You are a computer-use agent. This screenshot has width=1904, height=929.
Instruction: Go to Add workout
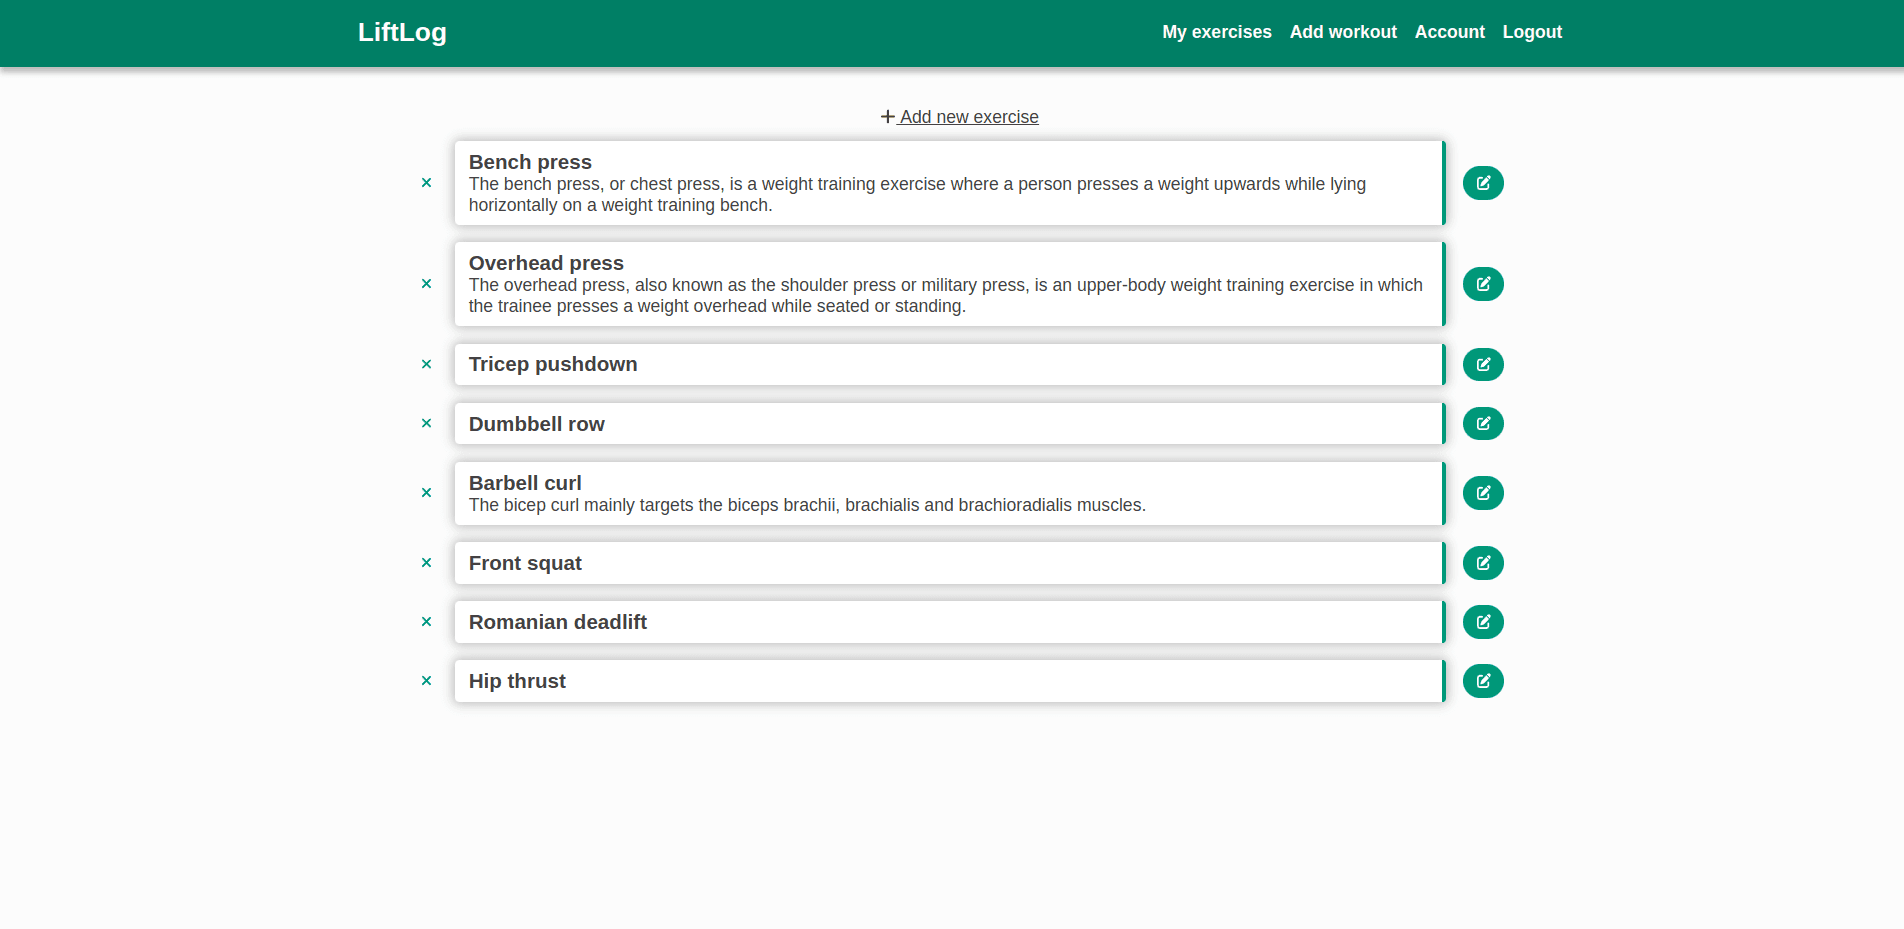coord(1343,32)
